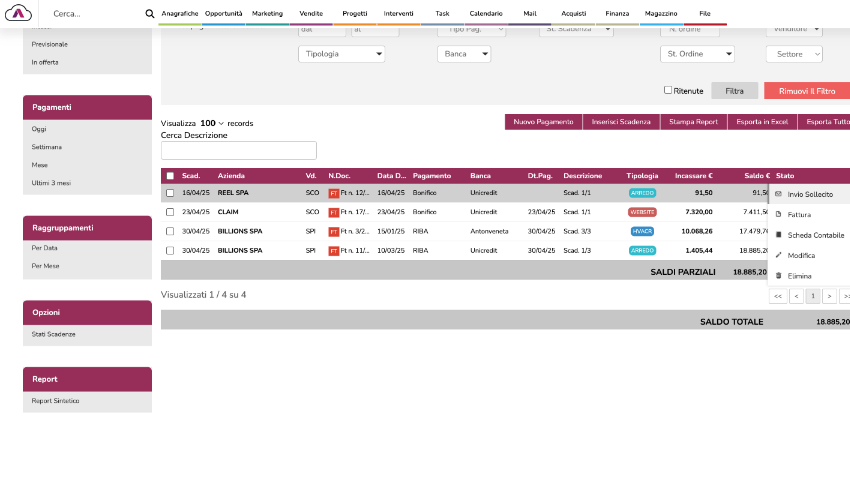Open the Finanza menu tab

click(x=617, y=14)
